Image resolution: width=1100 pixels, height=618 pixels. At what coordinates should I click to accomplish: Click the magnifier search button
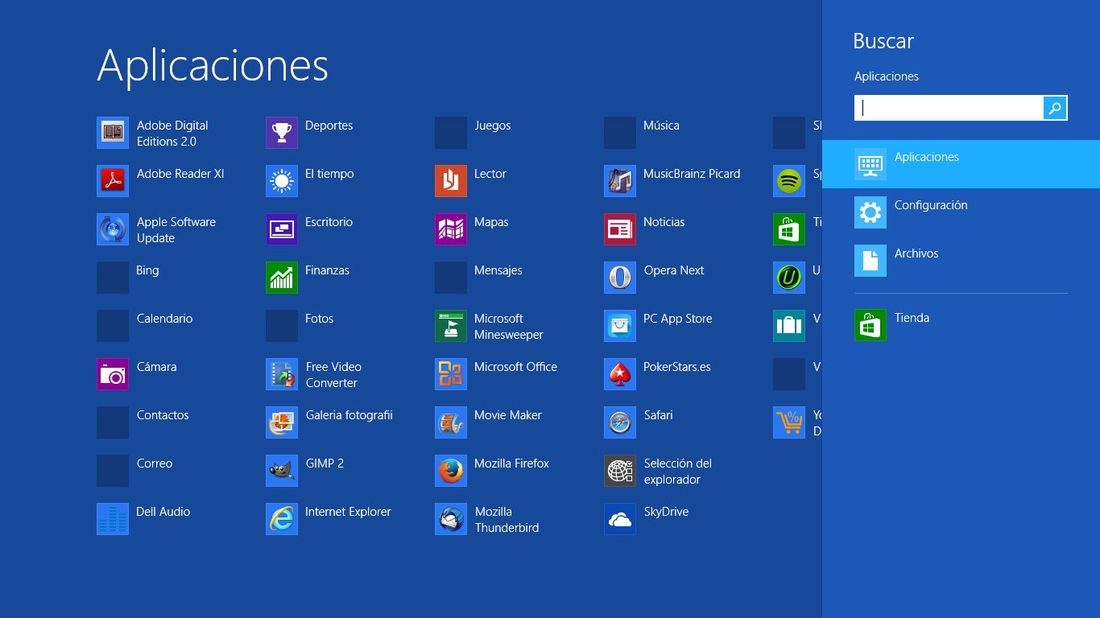(x=1055, y=108)
